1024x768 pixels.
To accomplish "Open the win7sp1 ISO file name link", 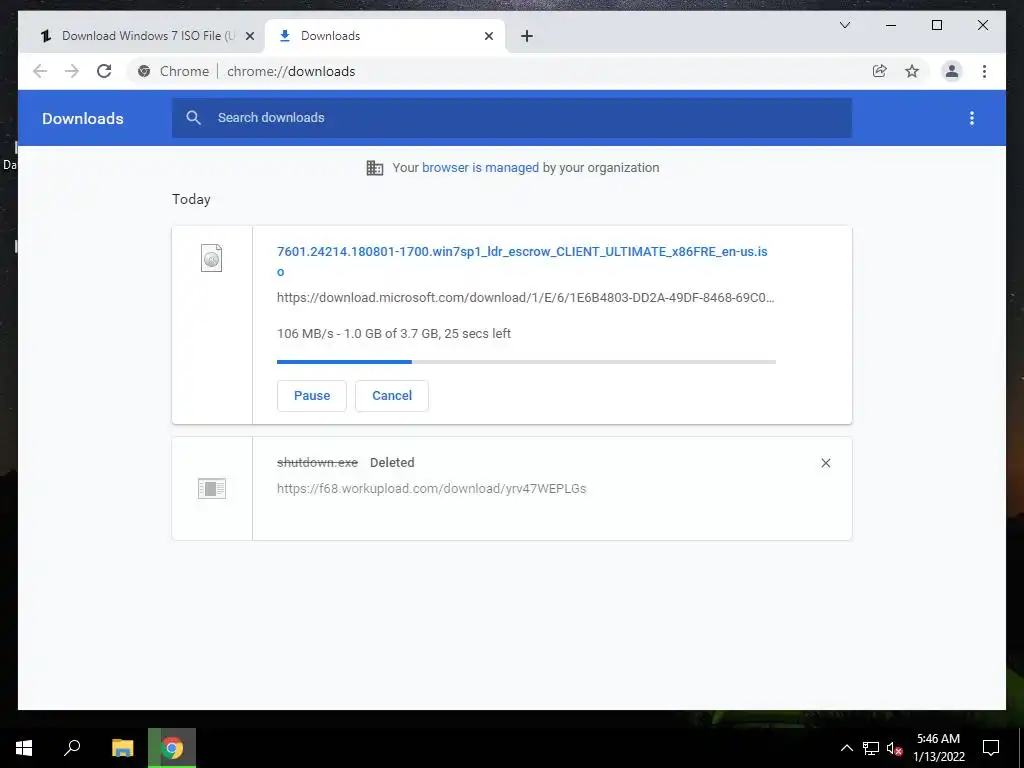I will coord(522,261).
